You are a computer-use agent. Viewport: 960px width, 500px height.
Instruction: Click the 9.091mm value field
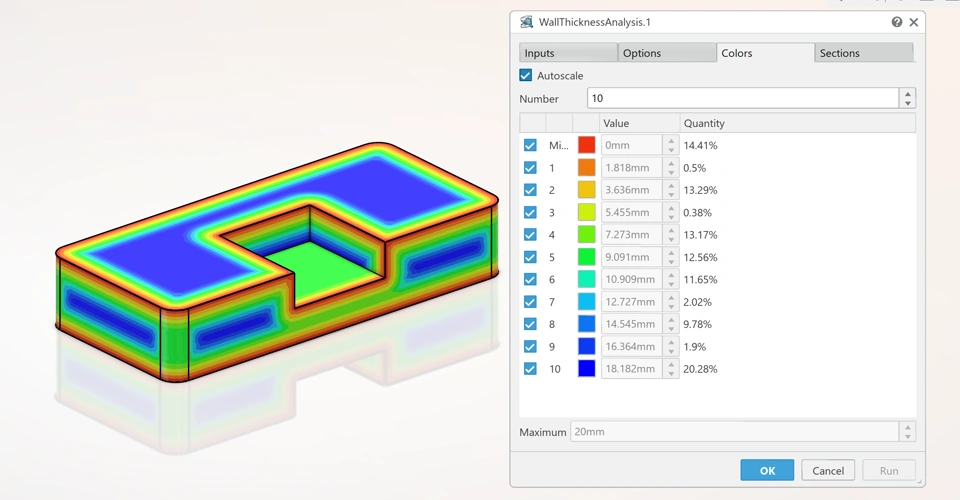coord(632,257)
